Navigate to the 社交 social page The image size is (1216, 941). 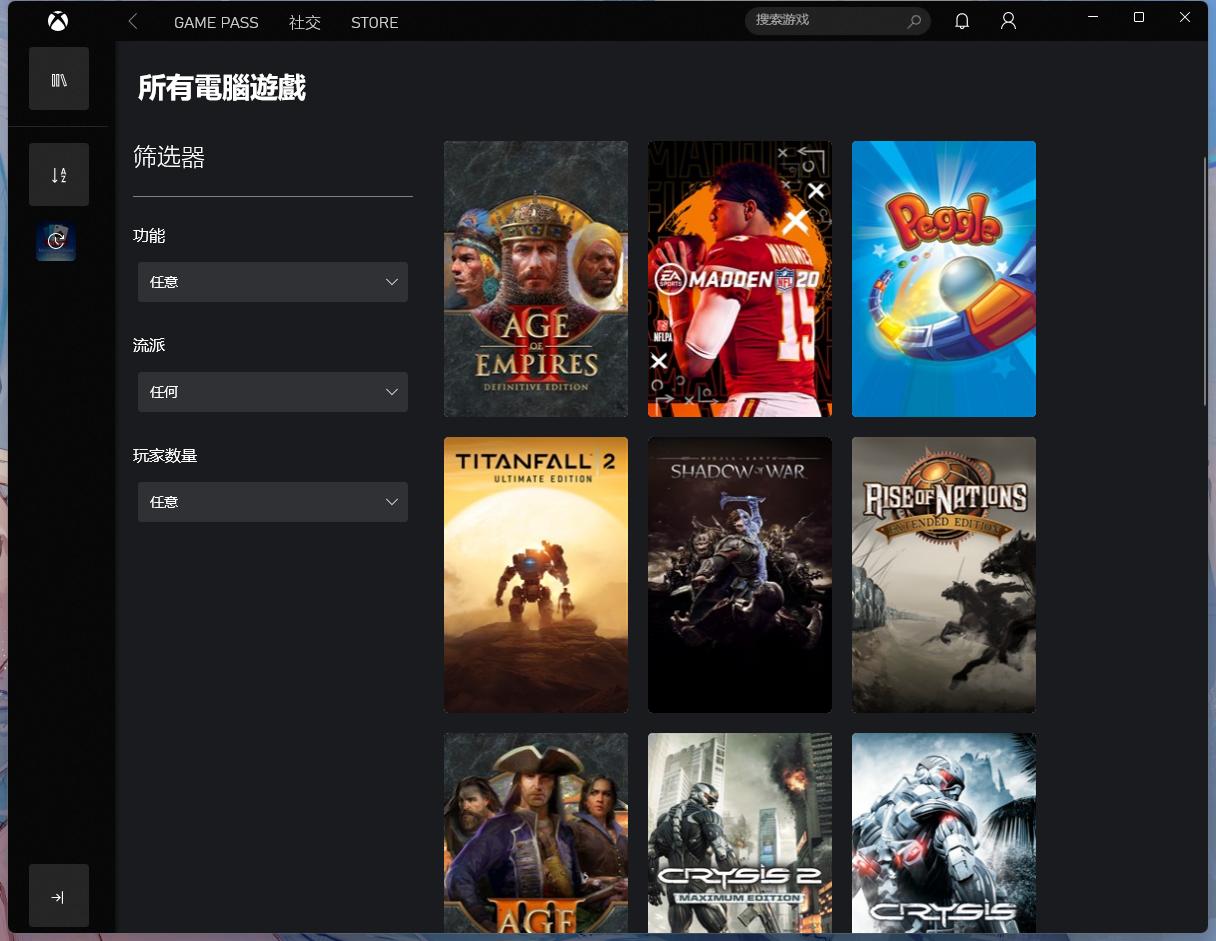point(305,22)
